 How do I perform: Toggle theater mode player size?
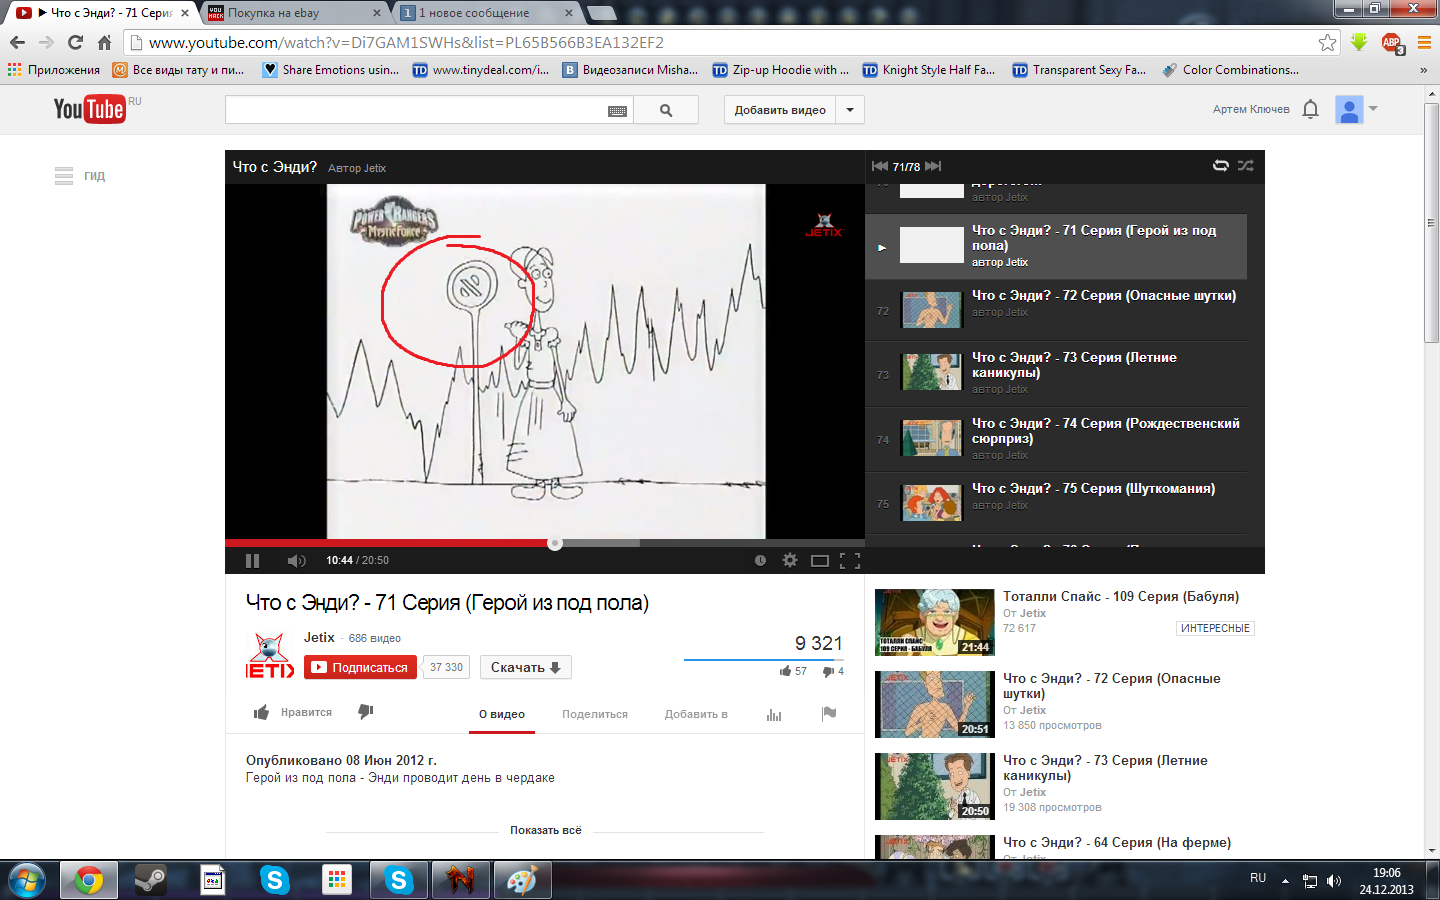pyautogui.click(x=820, y=561)
